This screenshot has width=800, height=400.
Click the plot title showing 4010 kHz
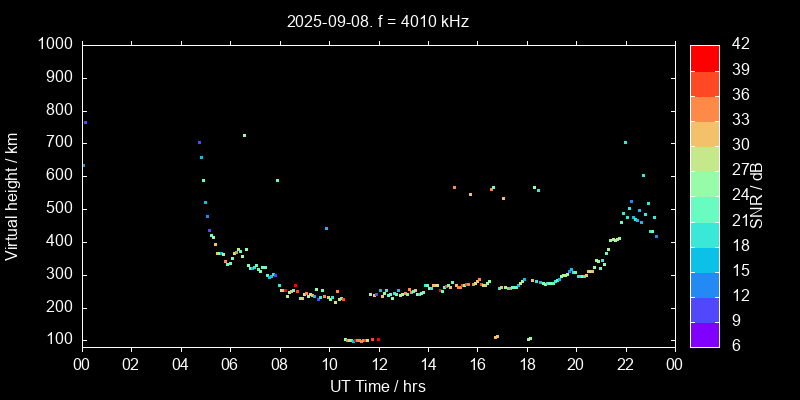point(377,21)
